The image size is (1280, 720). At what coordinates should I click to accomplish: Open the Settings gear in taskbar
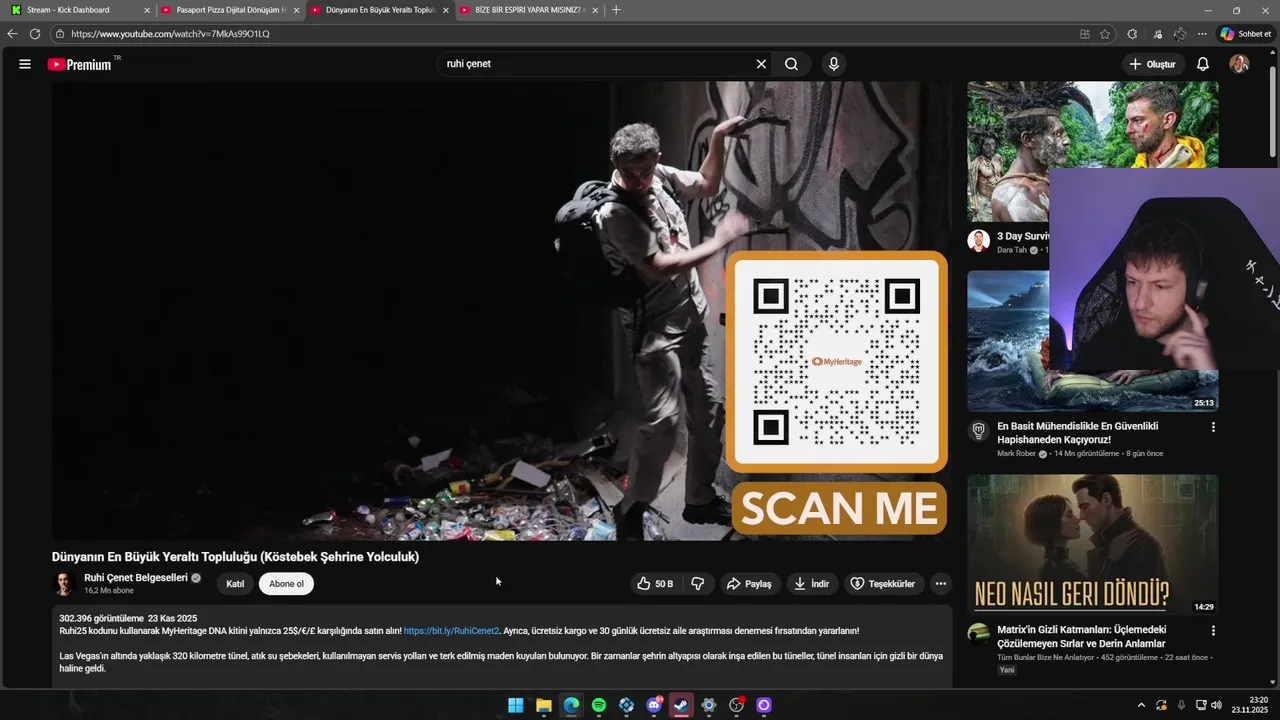tap(709, 705)
